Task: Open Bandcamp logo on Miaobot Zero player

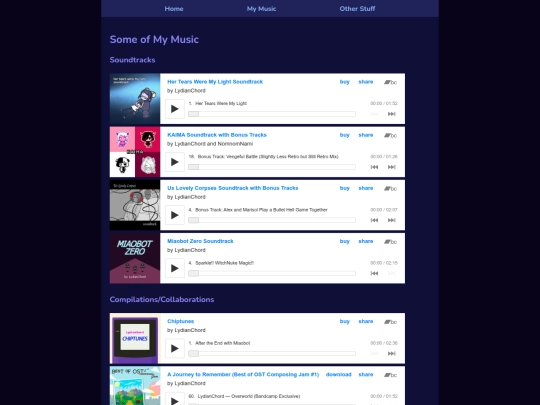Action: pyautogui.click(x=391, y=241)
